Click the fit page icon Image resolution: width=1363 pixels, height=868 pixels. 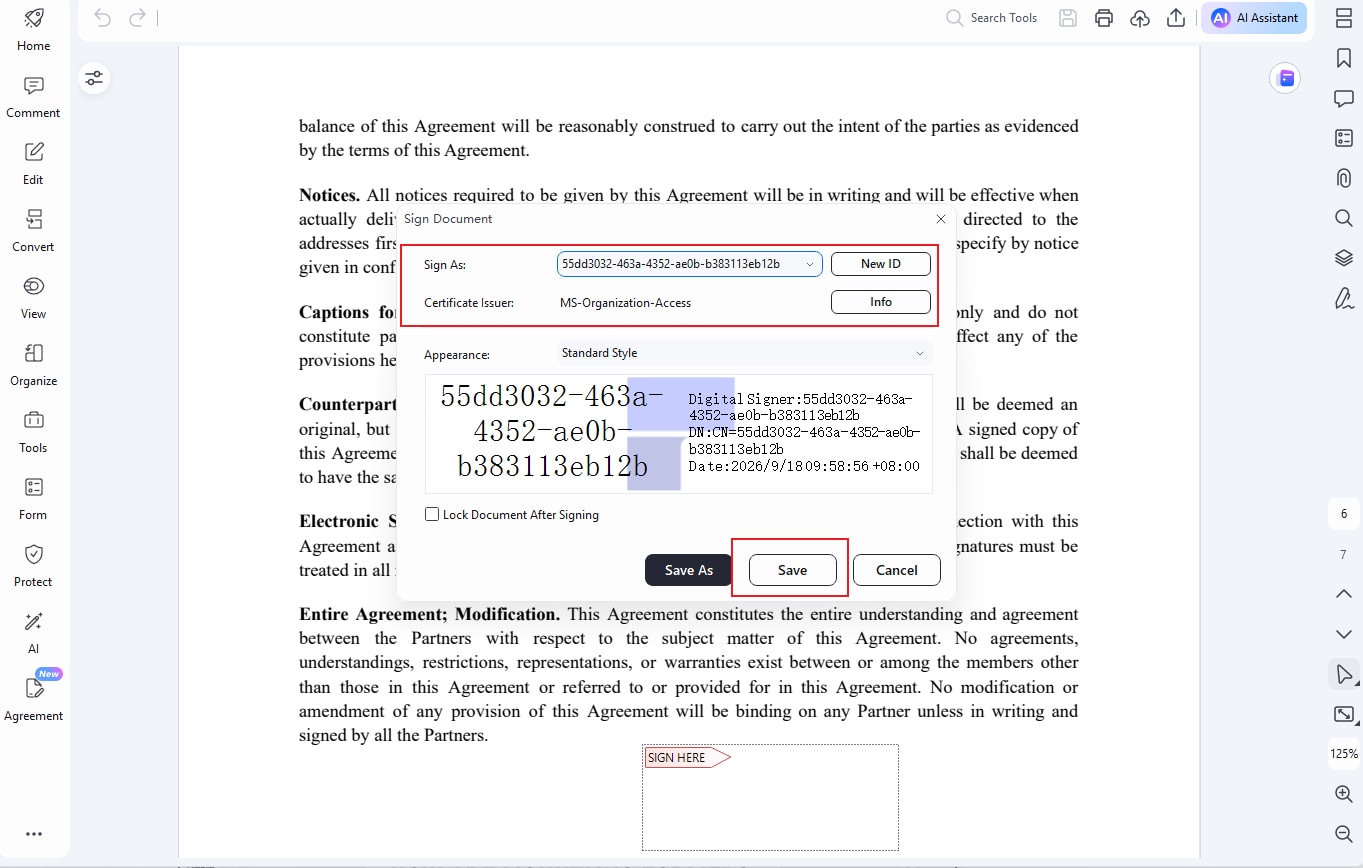click(1344, 714)
